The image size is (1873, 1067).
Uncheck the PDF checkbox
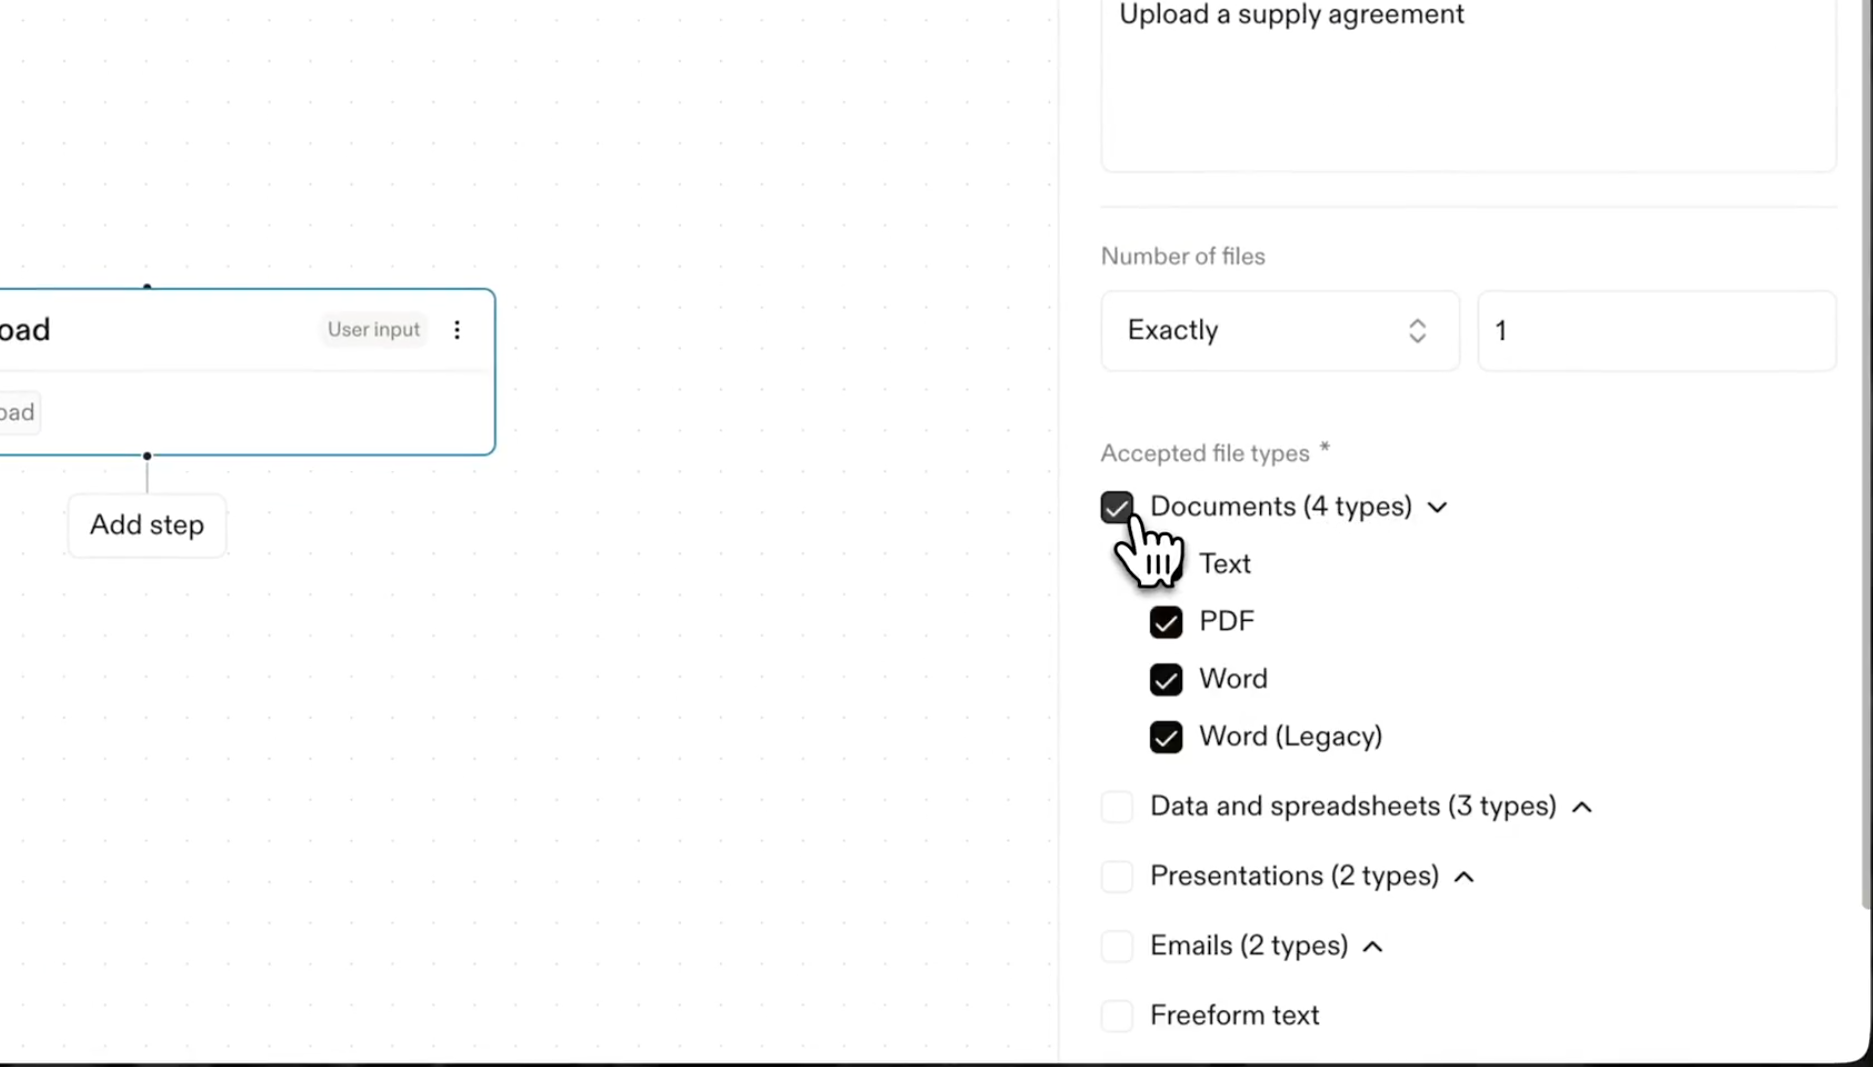coord(1165,622)
